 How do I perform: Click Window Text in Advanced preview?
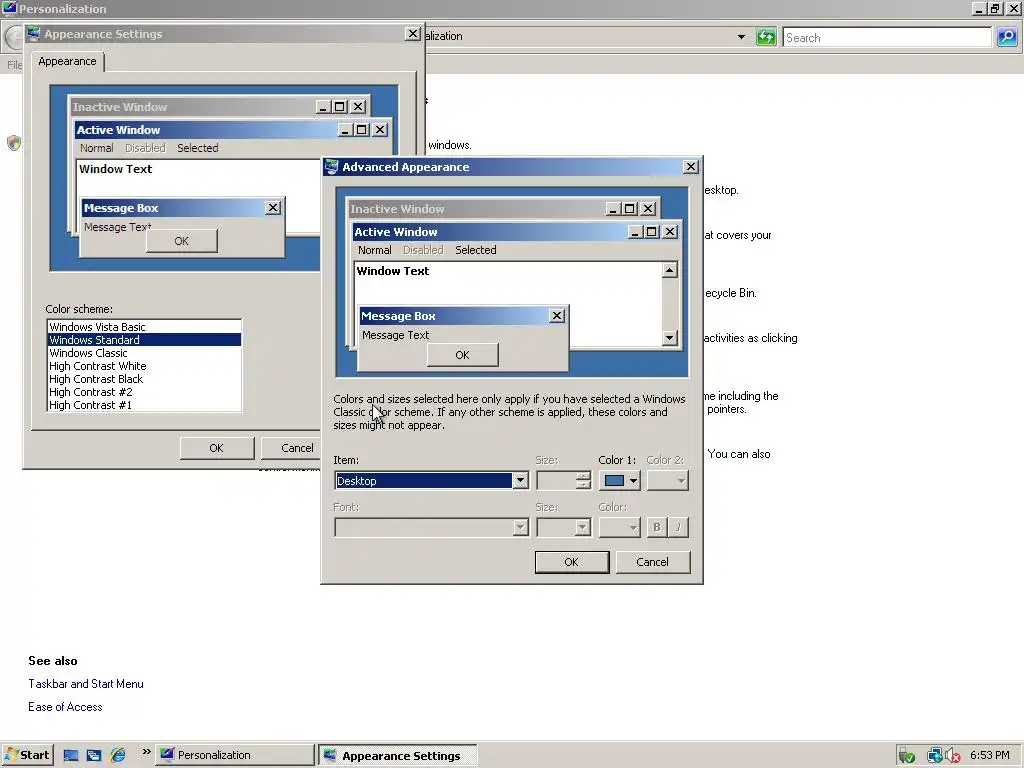pos(392,271)
